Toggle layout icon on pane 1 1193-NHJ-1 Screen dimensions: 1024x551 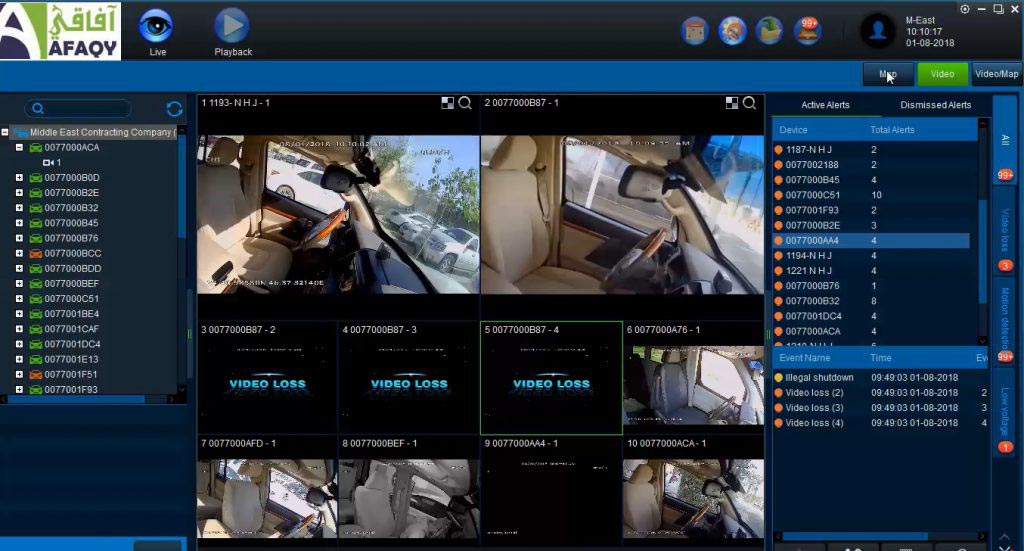click(x=447, y=103)
